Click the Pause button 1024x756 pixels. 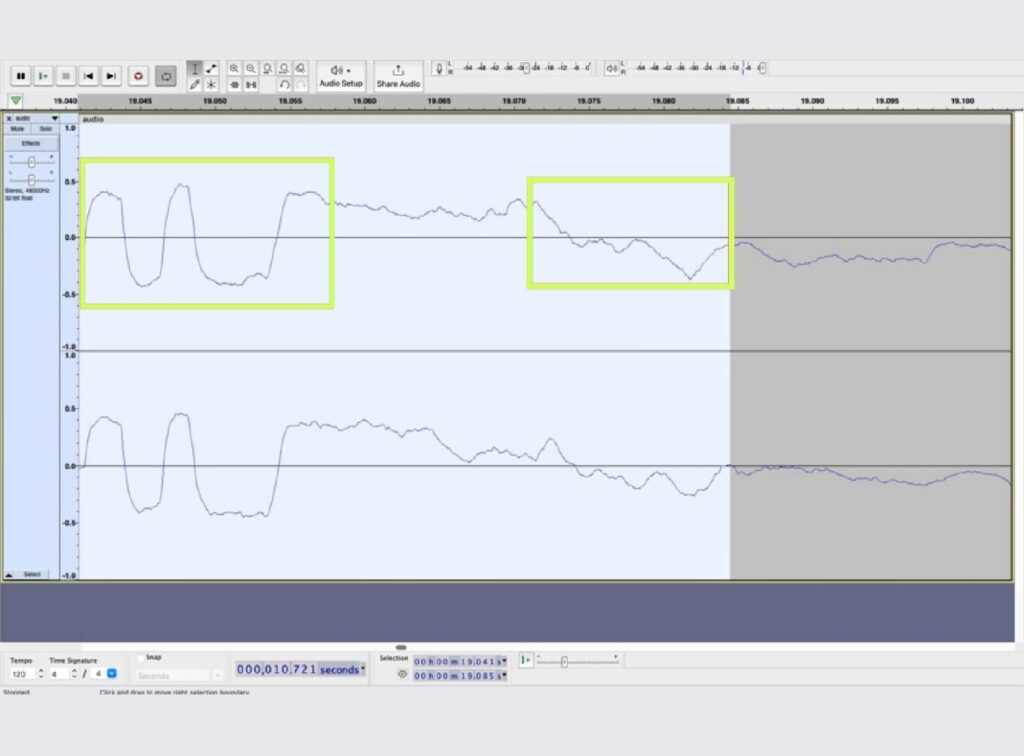point(21,76)
